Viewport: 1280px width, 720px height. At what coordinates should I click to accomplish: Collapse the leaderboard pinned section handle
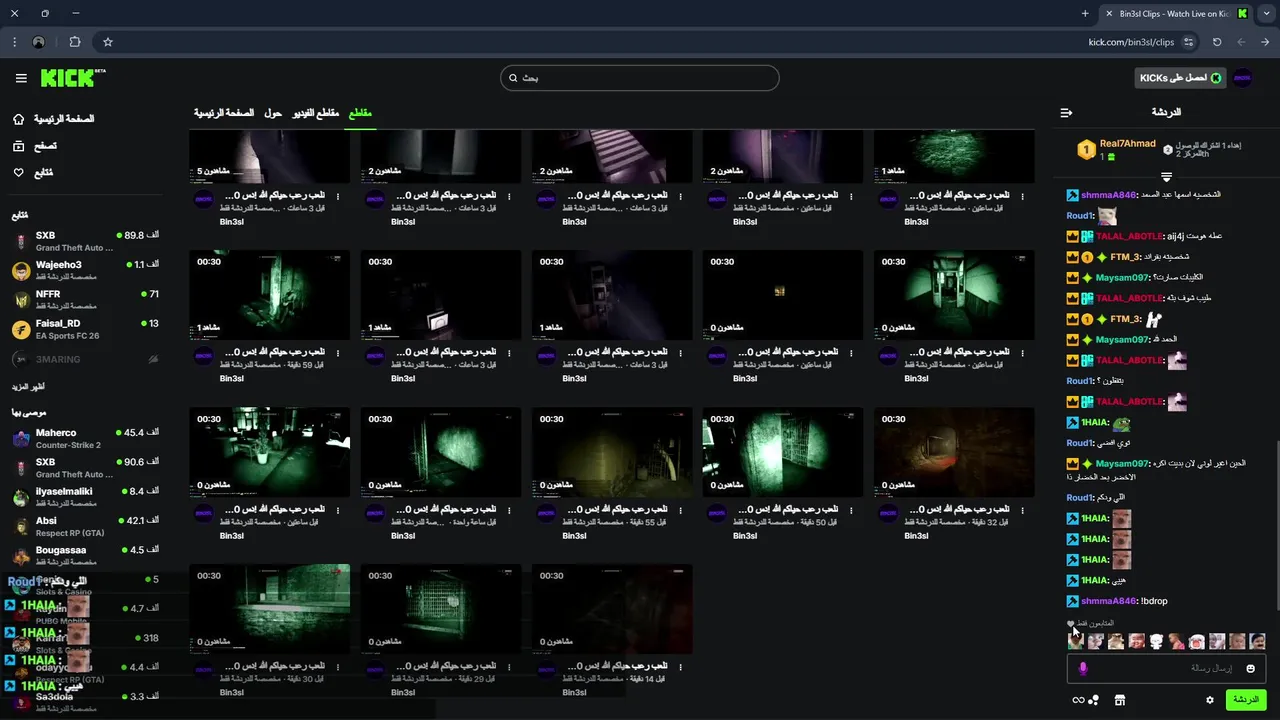pyautogui.click(x=1166, y=177)
